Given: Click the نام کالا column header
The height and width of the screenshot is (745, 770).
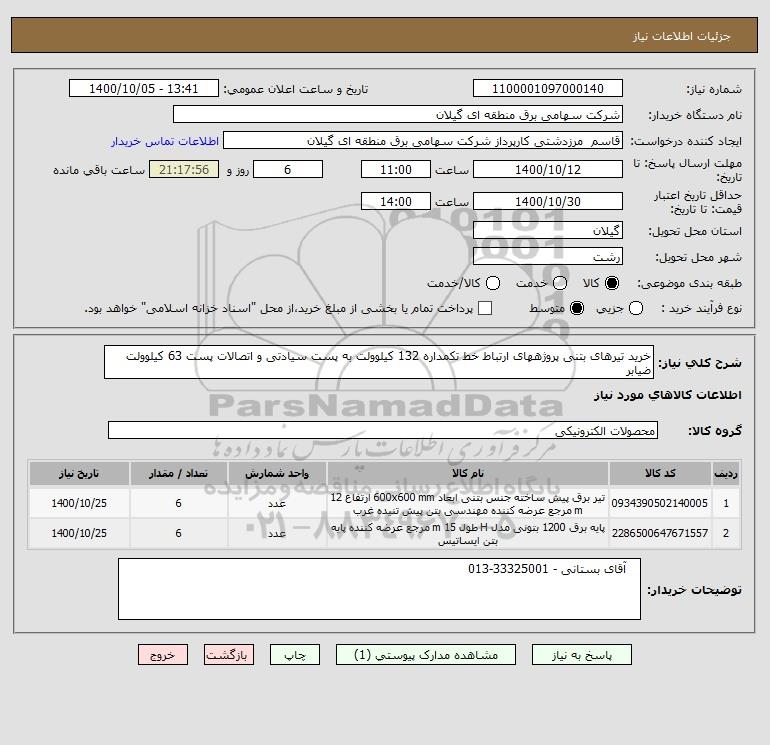Looking at the screenshot, I should pos(468,473).
